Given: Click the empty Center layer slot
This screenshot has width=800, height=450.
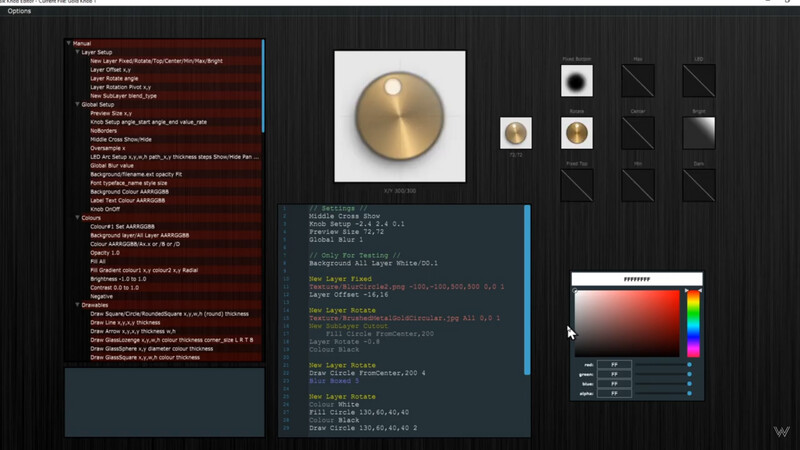Looking at the screenshot, I should 638,133.
